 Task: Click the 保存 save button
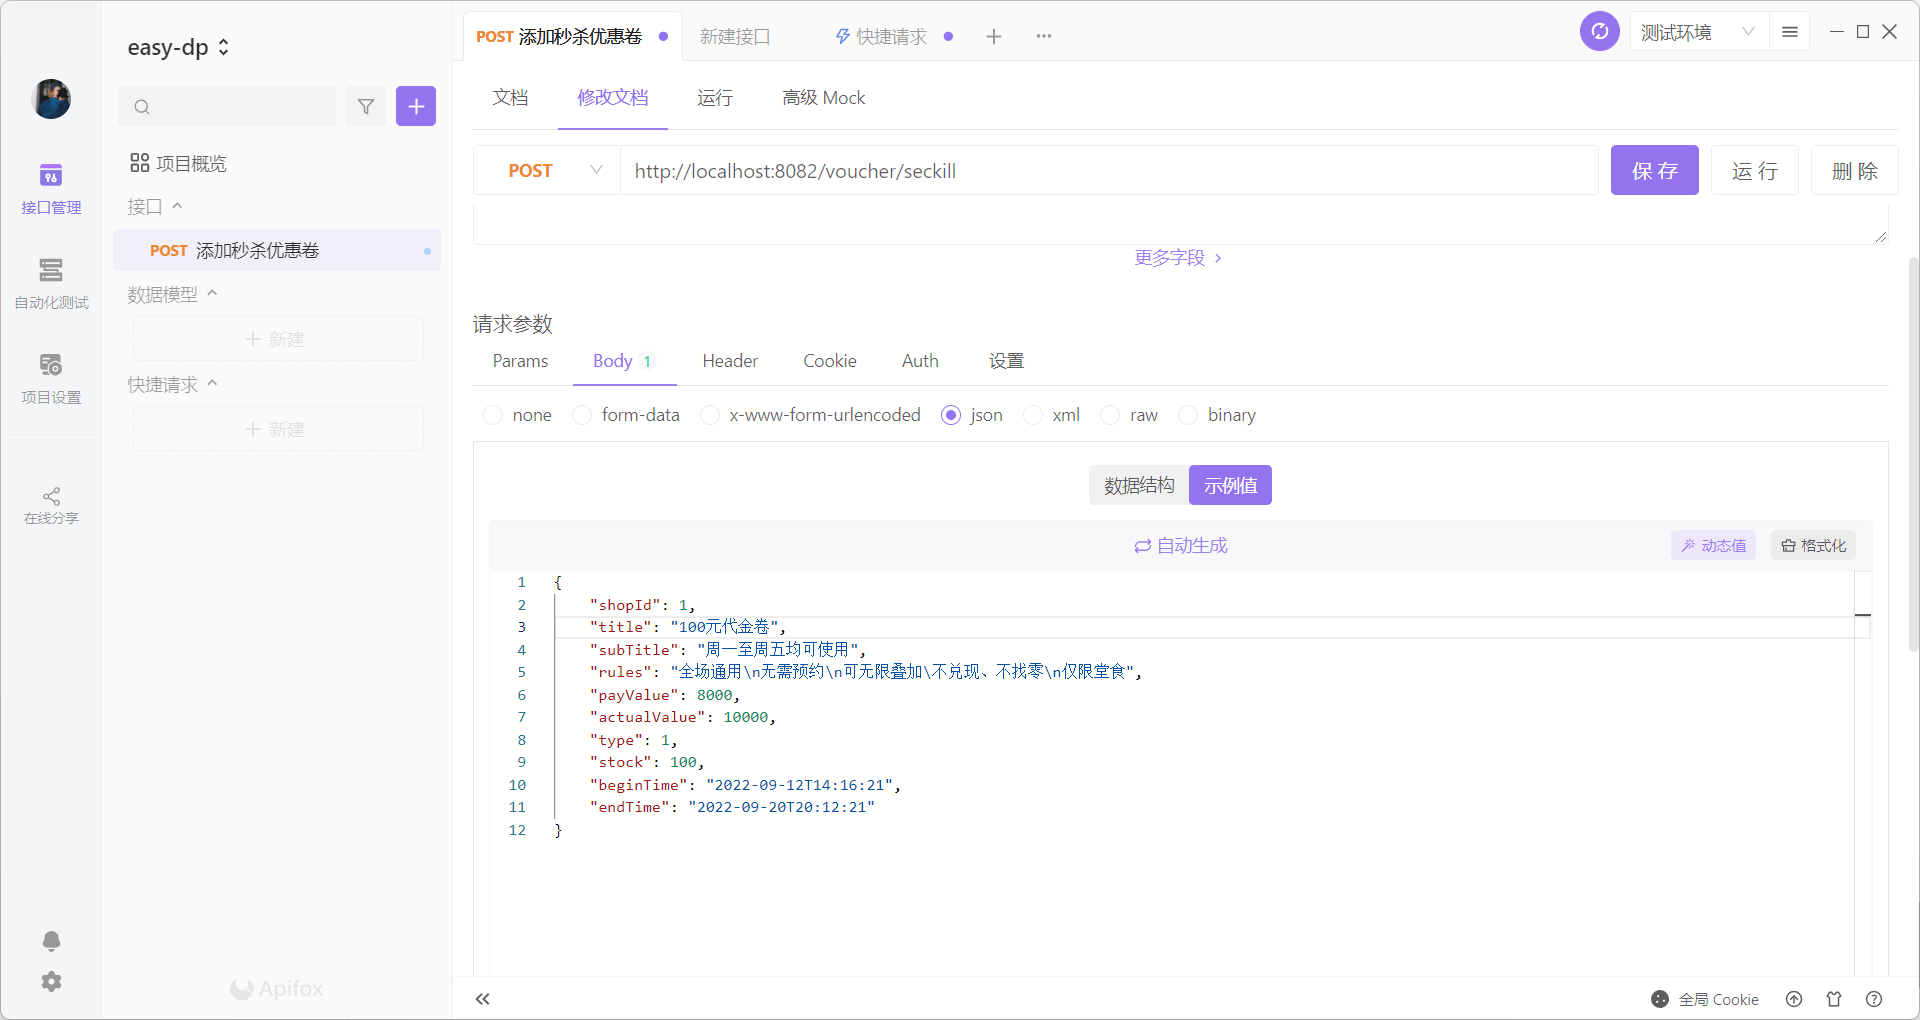(1654, 171)
